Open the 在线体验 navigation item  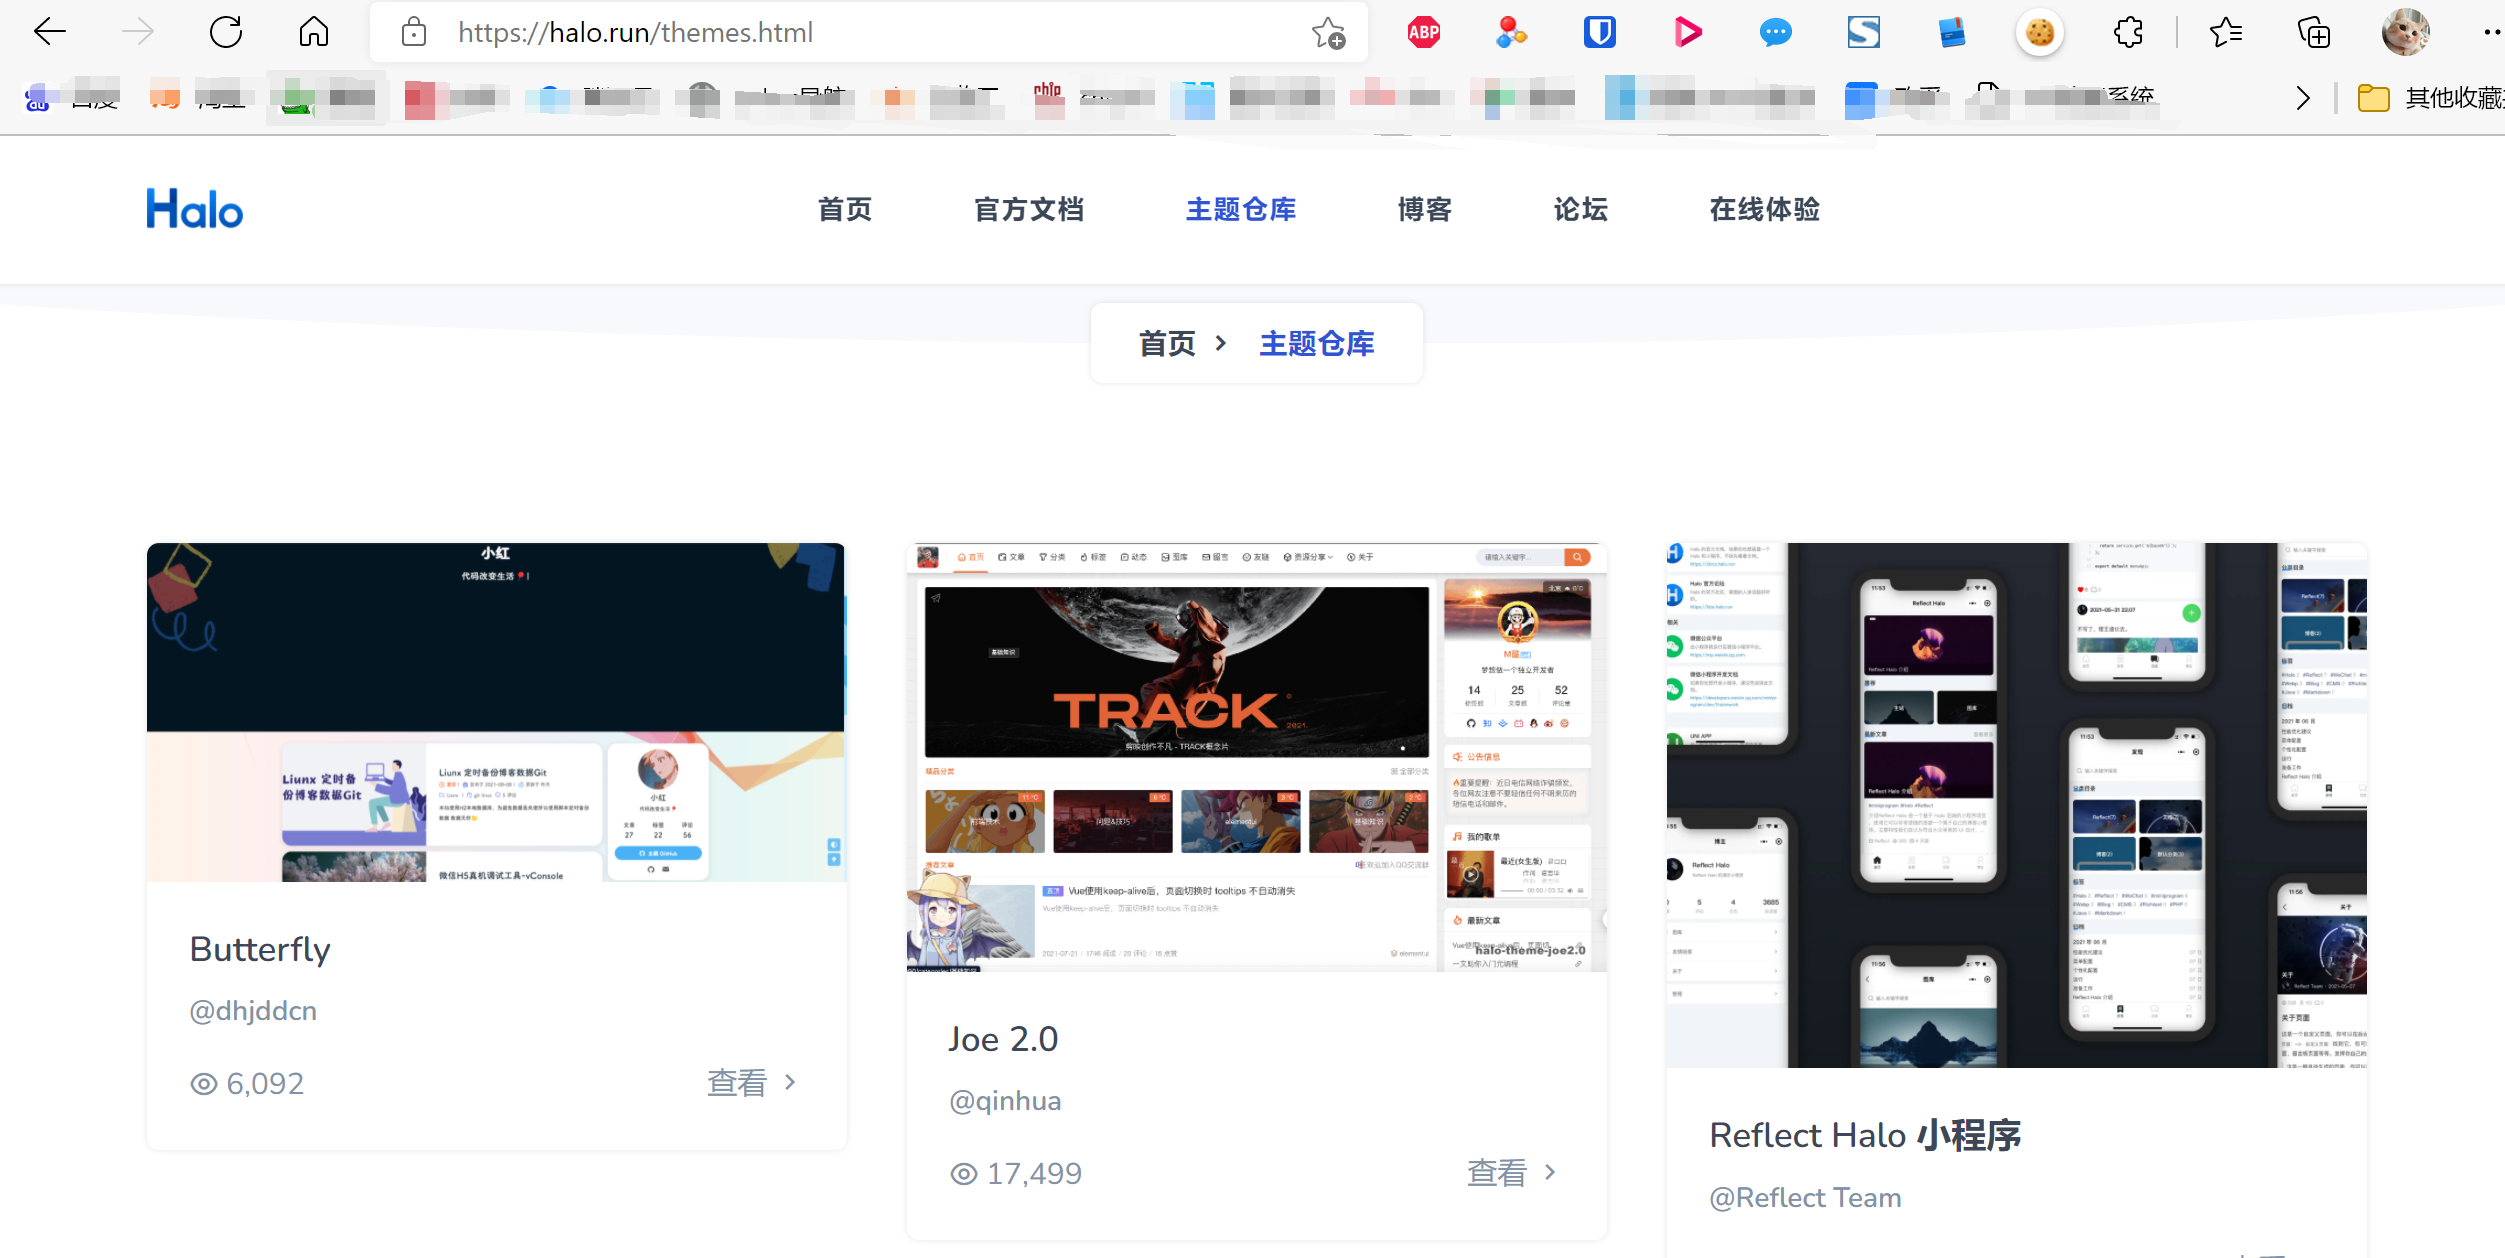coord(1765,209)
